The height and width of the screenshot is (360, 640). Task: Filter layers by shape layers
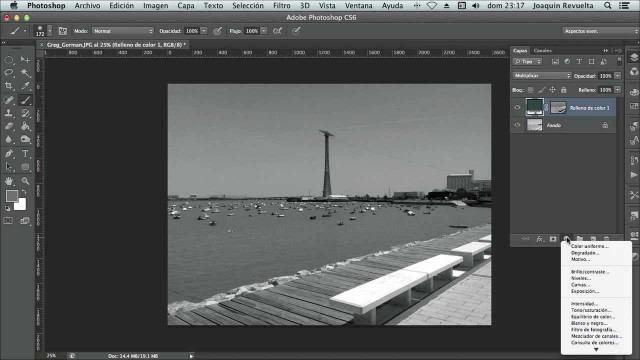591,62
